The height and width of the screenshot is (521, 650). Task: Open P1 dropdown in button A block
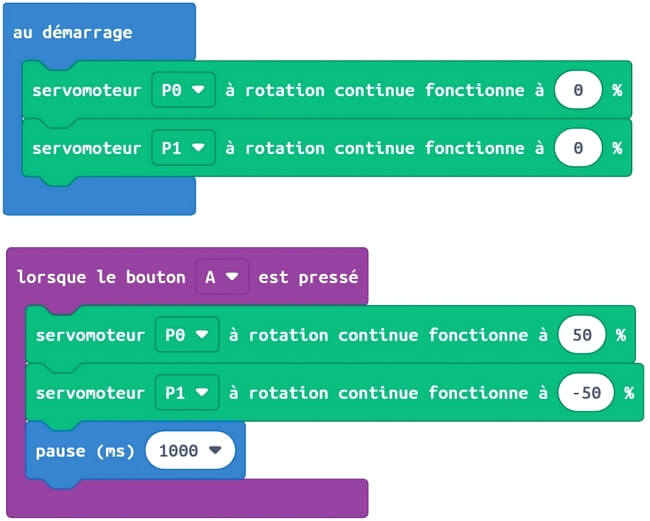tap(187, 393)
